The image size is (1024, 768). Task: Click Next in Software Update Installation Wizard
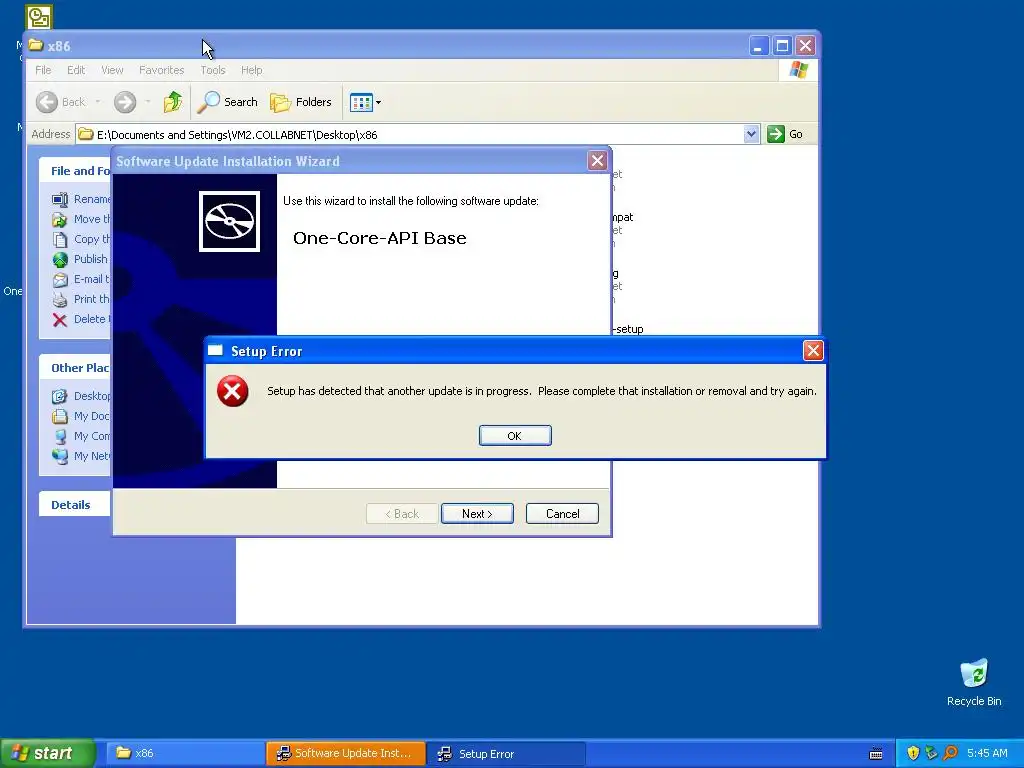[x=477, y=513]
